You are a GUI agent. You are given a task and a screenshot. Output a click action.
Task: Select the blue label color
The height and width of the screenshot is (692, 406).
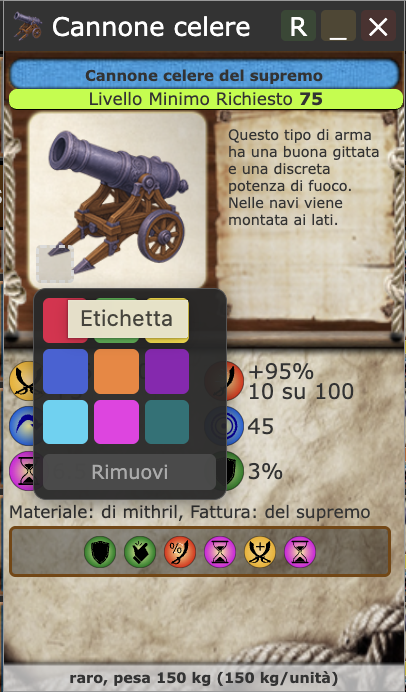pyautogui.click(x=65, y=372)
